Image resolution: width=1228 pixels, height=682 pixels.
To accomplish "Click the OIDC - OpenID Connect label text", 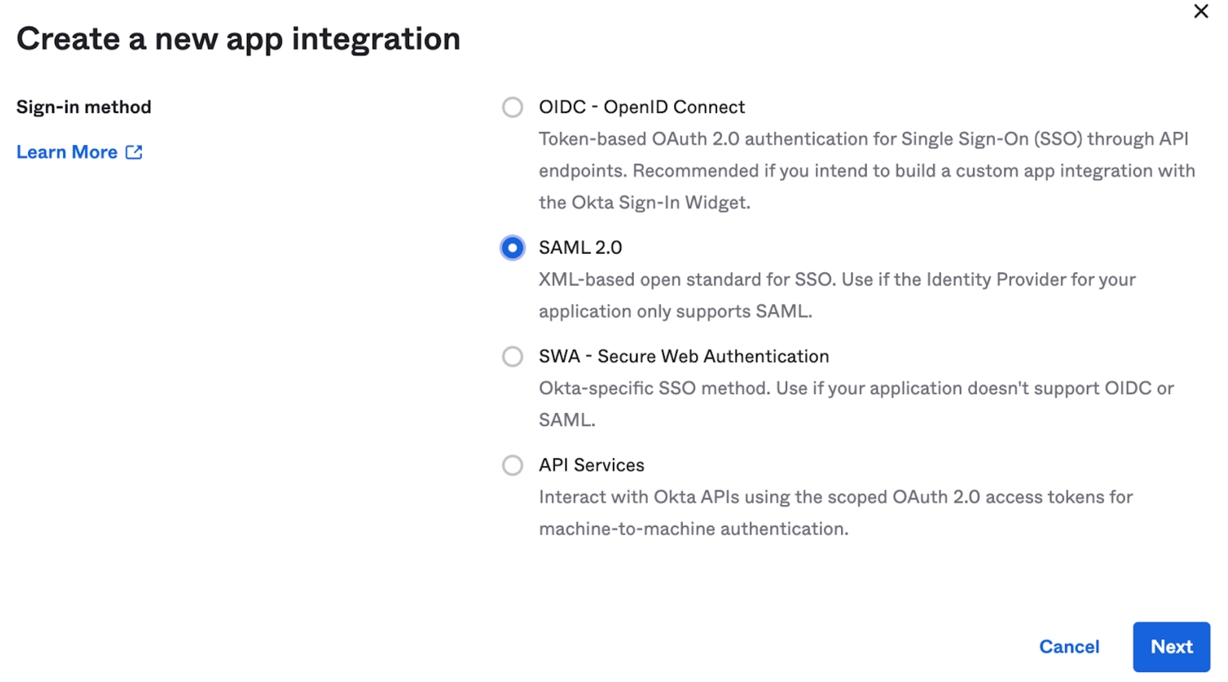I will (x=642, y=107).
